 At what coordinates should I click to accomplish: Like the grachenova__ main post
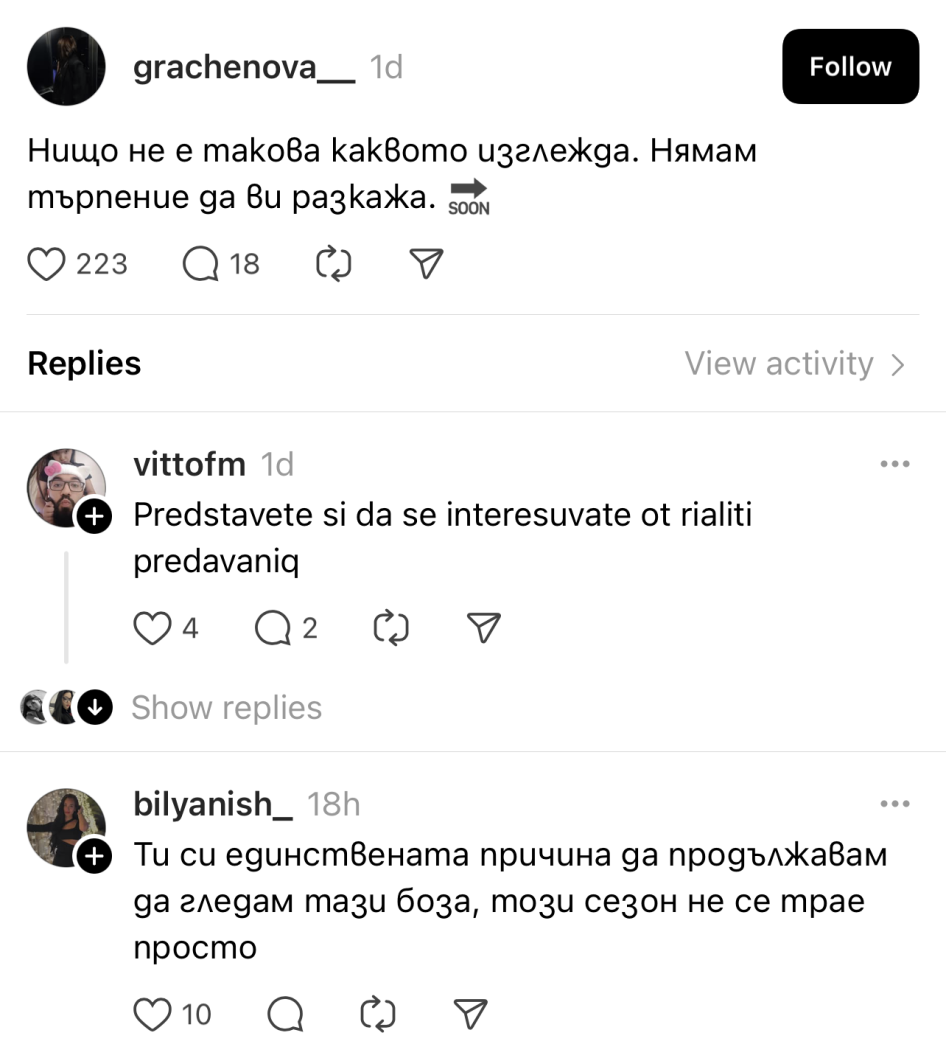point(46,264)
